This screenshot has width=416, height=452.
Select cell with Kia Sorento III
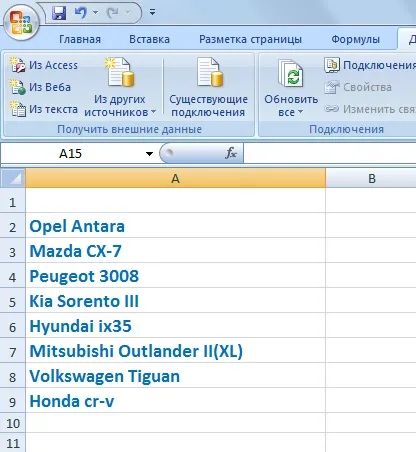pos(175,301)
